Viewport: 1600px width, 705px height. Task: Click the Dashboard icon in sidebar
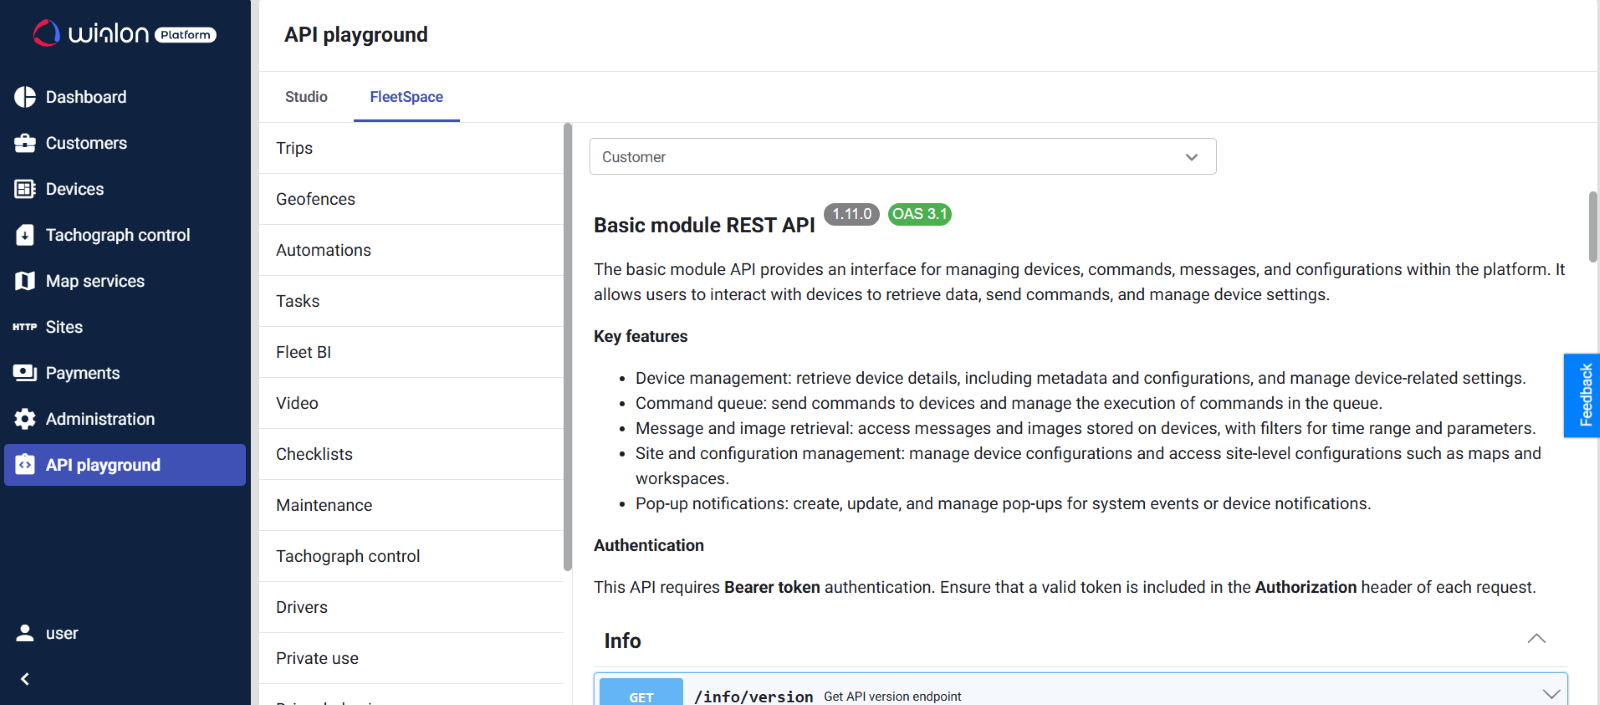(25, 97)
